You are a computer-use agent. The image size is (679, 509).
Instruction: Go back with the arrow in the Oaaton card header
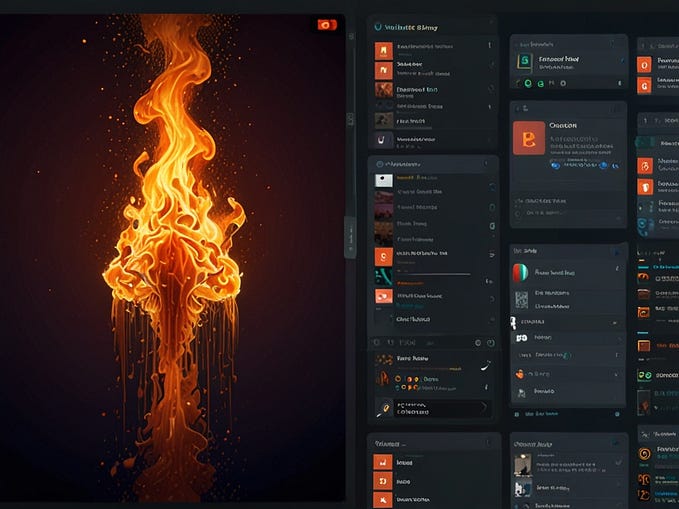point(518,109)
